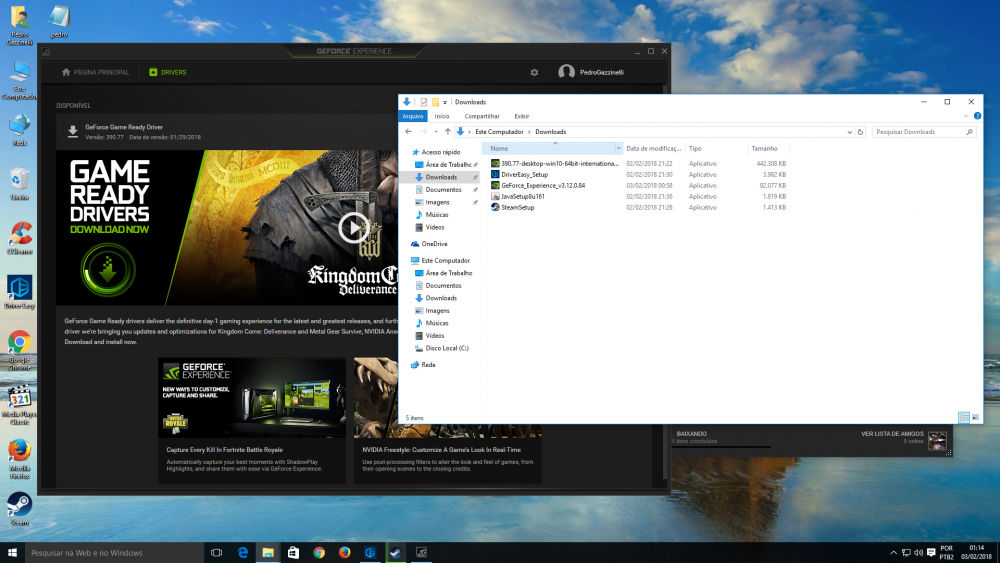Open Músicas under quick access
The image size is (1000, 563).
coord(432,215)
